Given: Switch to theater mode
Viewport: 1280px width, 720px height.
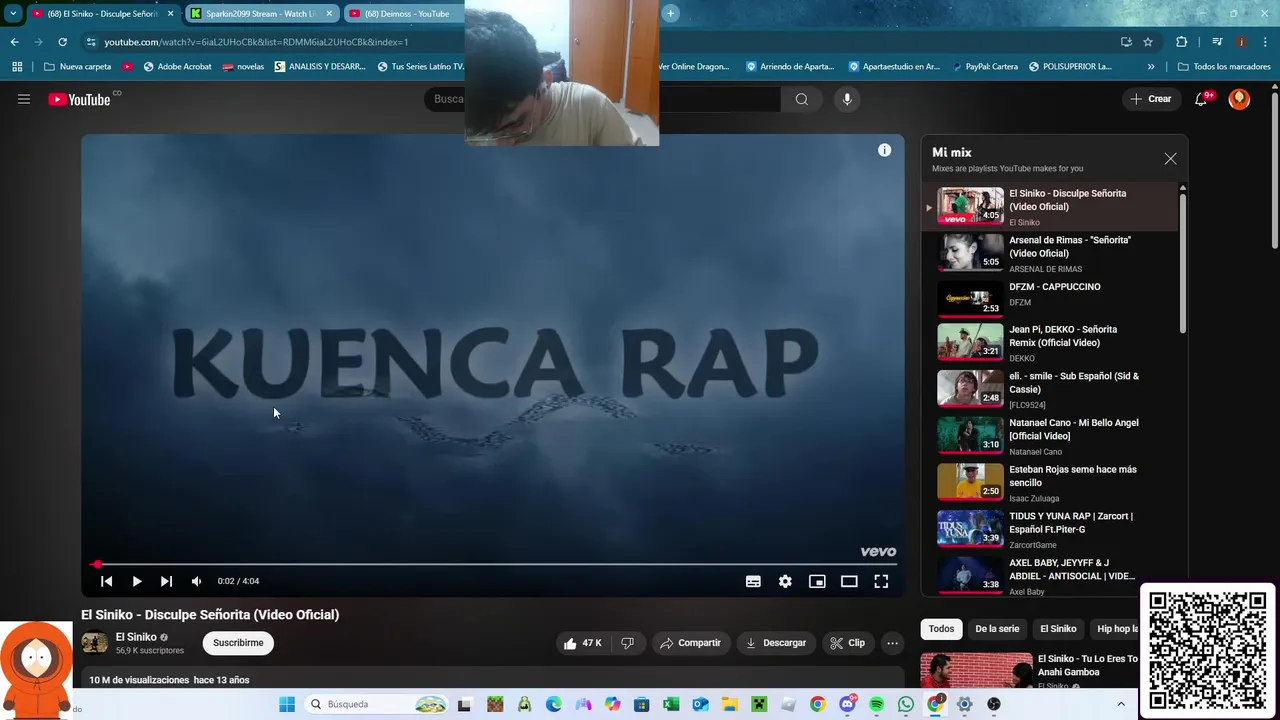Looking at the screenshot, I should click(849, 581).
